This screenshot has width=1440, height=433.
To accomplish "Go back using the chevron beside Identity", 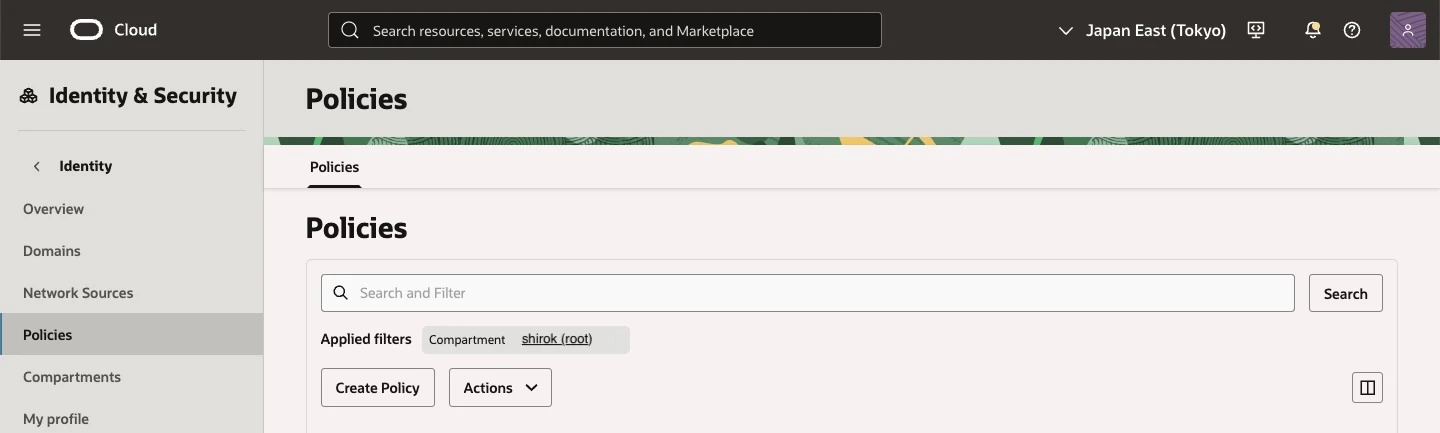I will [x=37, y=166].
